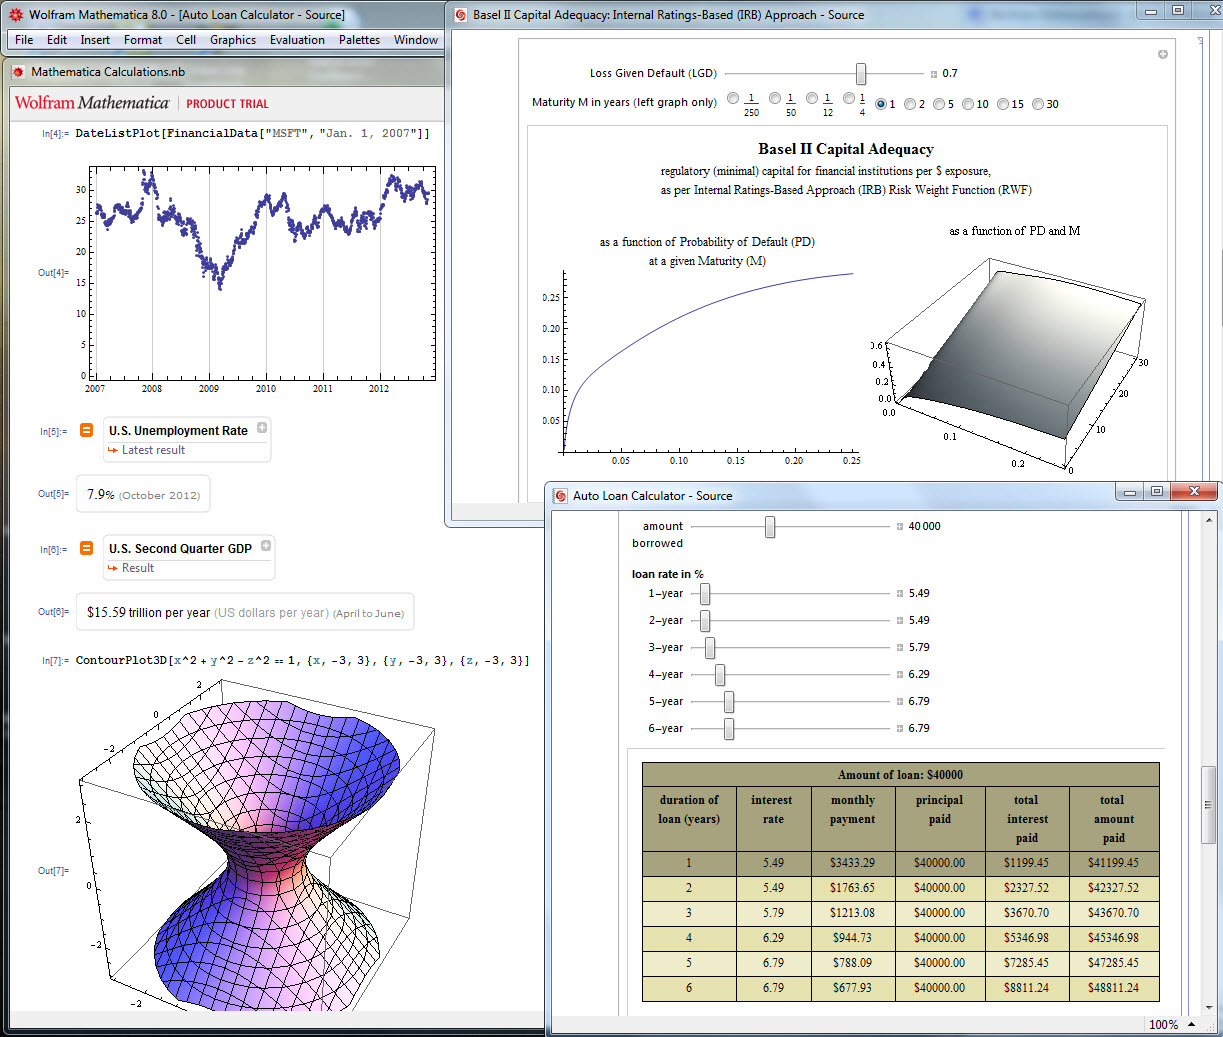The height and width of the screenshot is (1037, 1223).
Task: Click Mathematica gear icon in main title bar
Action: [x=15, y=15]
